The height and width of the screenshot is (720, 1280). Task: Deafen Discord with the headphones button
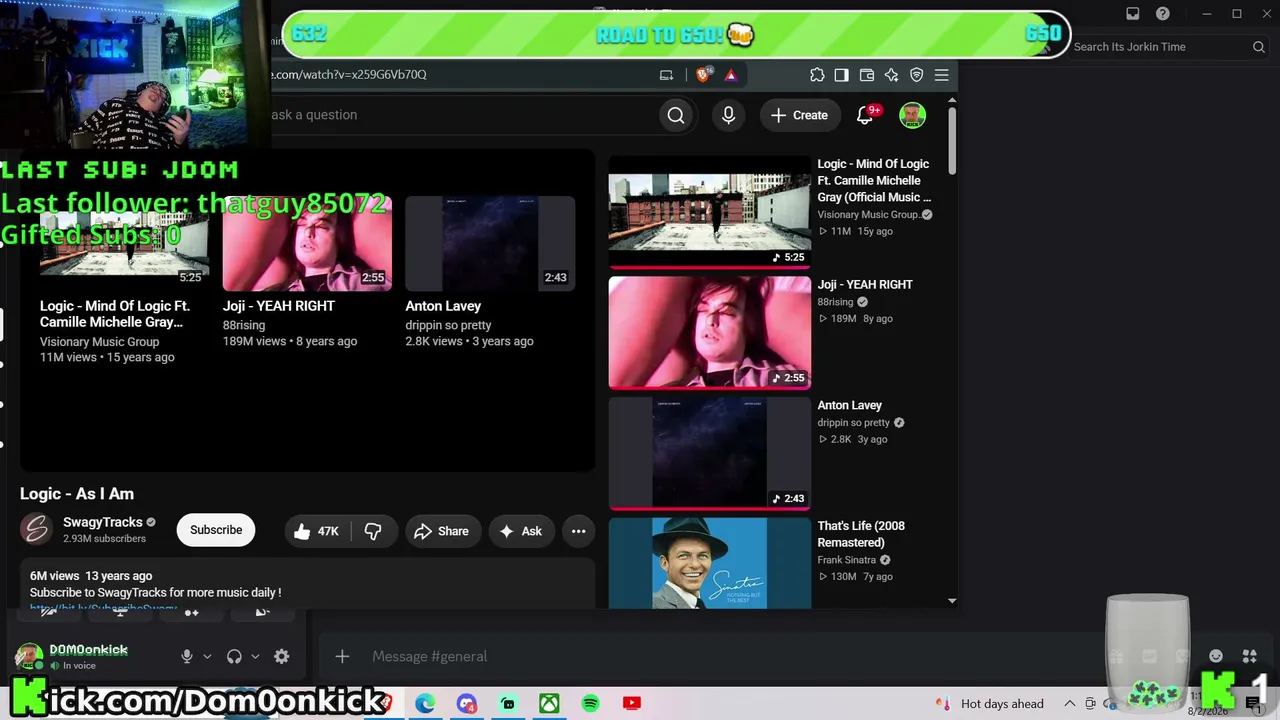[234, 657]
